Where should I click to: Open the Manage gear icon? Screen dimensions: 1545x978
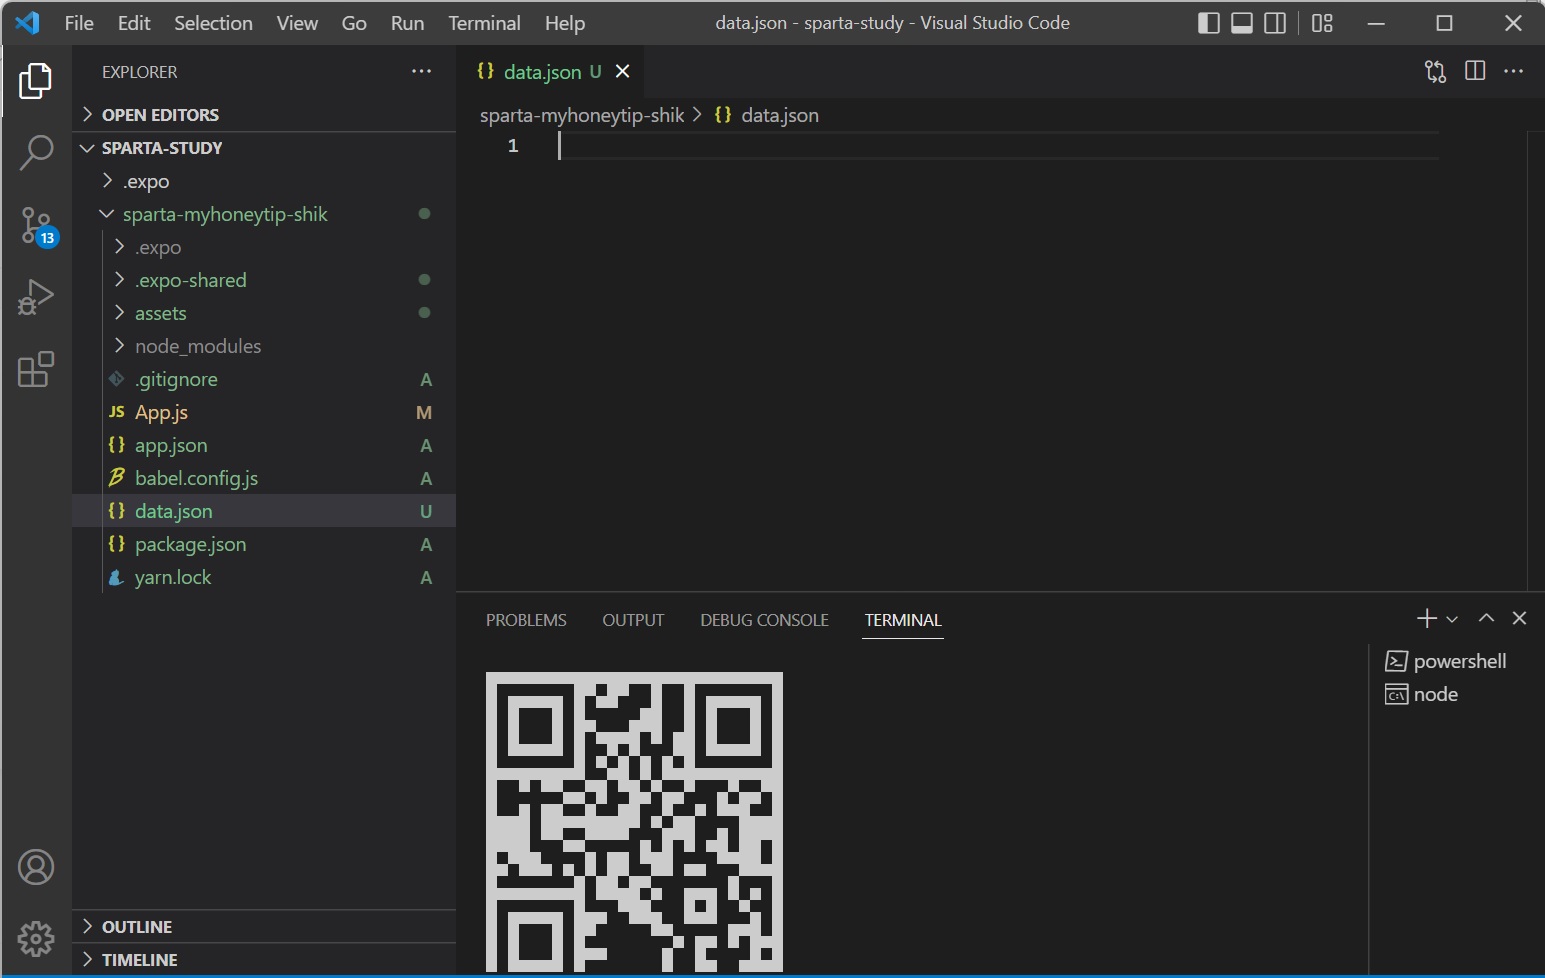tap(36, 939)
